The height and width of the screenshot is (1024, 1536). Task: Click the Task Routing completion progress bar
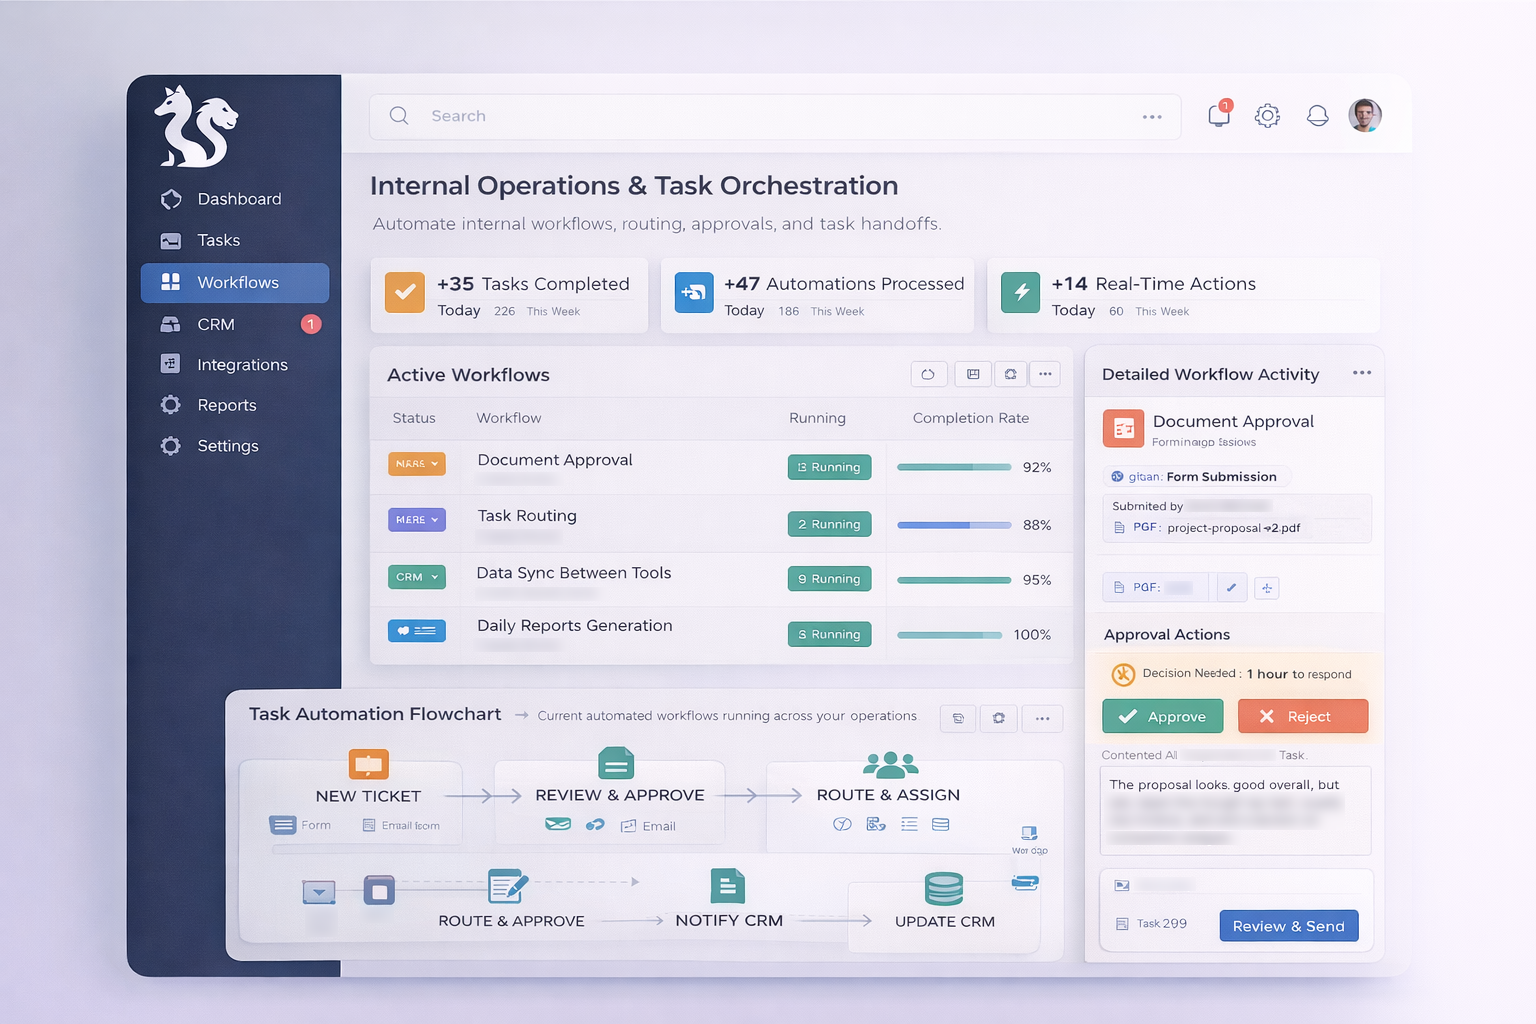tap(954, 525)
